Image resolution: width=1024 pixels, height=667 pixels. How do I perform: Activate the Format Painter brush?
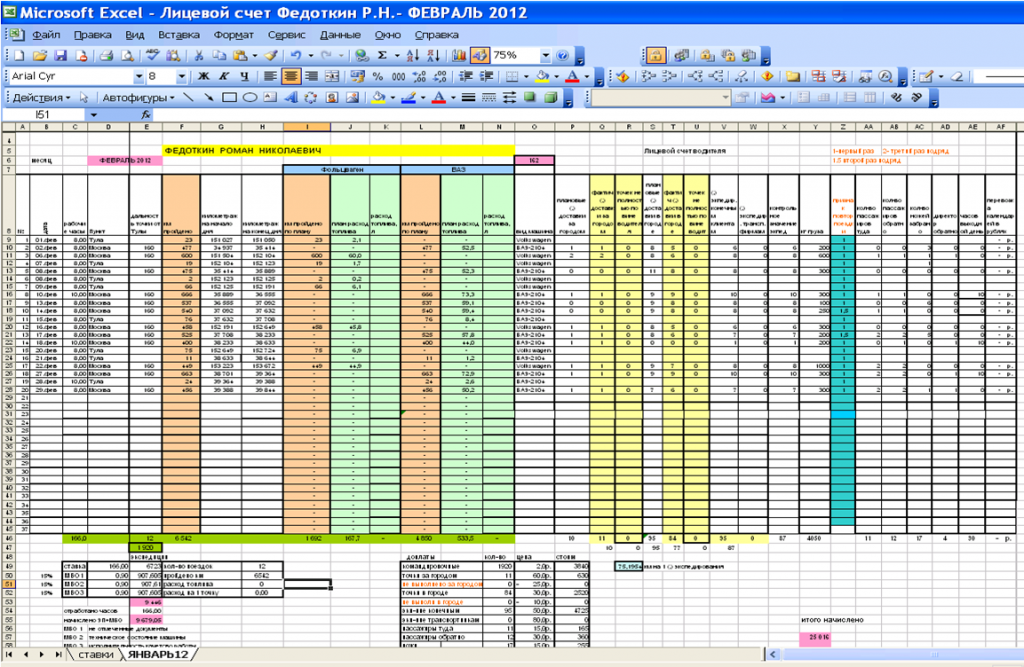coord(271,56)
